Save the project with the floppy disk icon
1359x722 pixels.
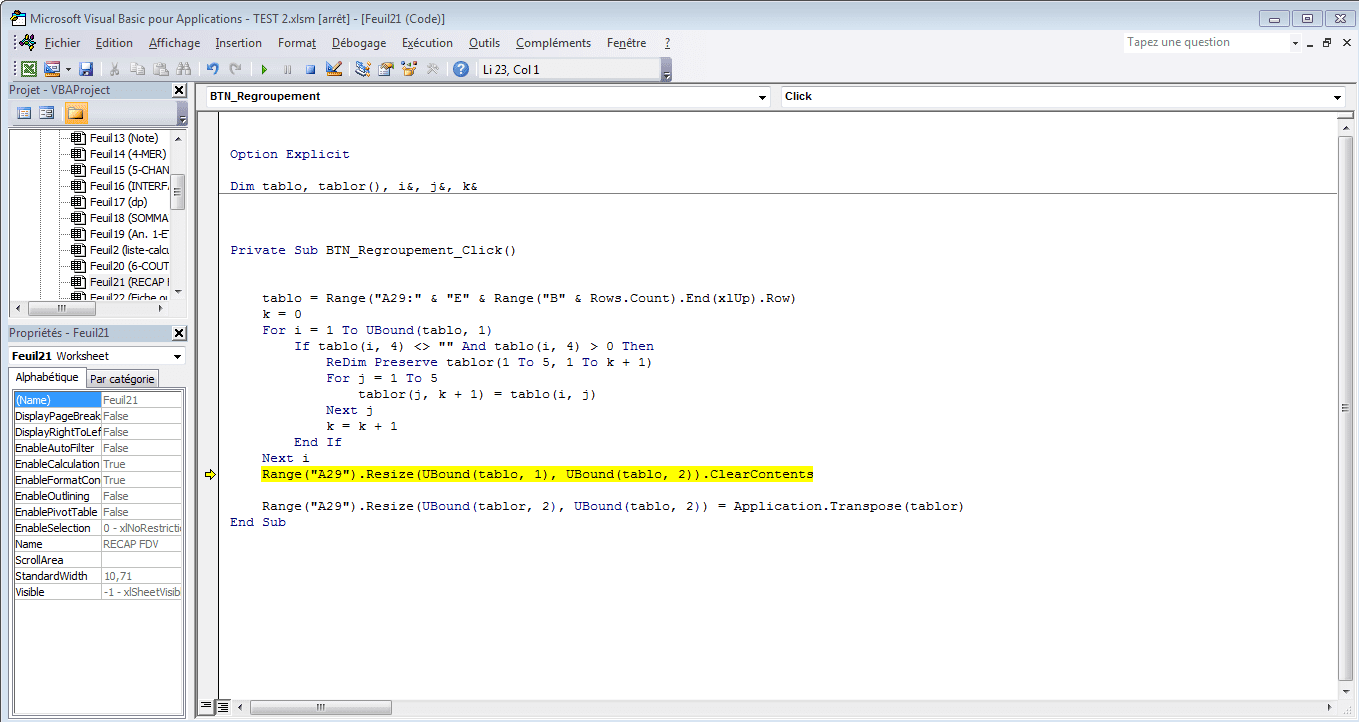[x=86, y=69]
